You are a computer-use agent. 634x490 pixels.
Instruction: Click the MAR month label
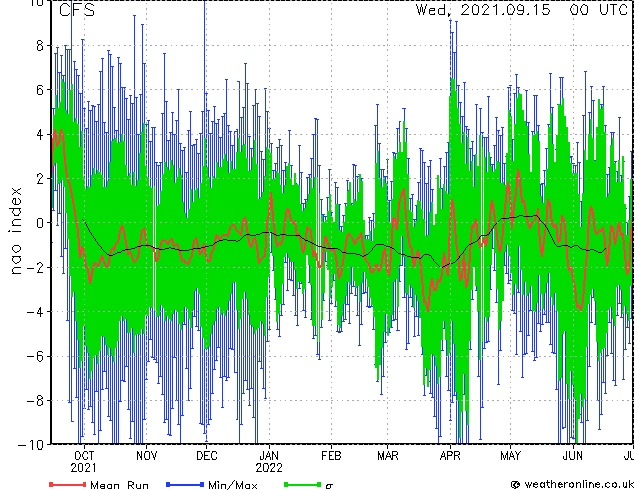tap(388, 456)
